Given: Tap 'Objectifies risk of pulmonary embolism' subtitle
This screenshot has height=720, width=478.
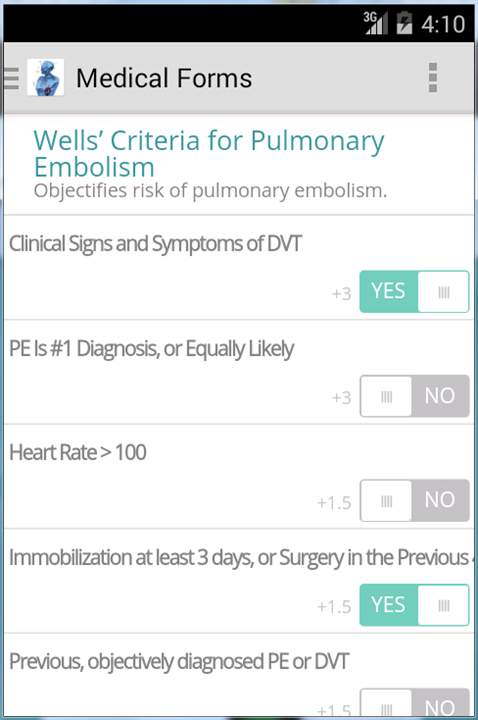Looking at the screenshot, I should click(210, 191).
